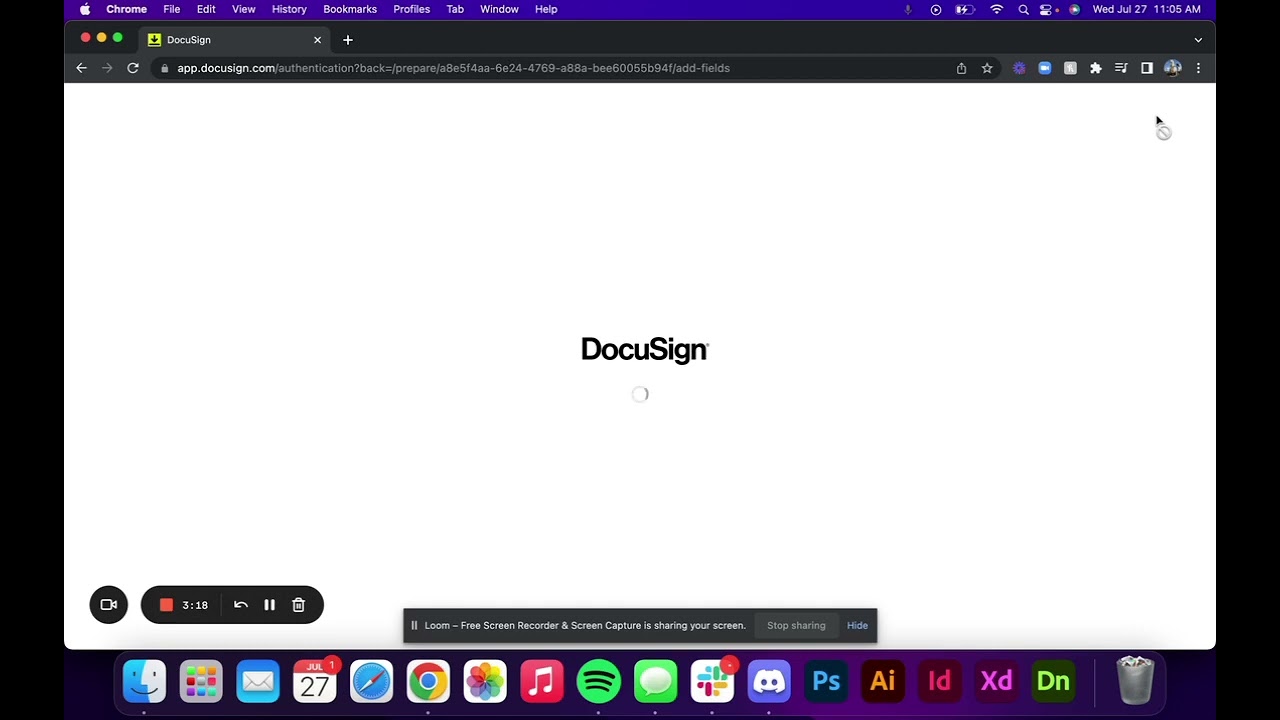Open InDesign from the dock
1280x720 pixels.
[940, 682]
